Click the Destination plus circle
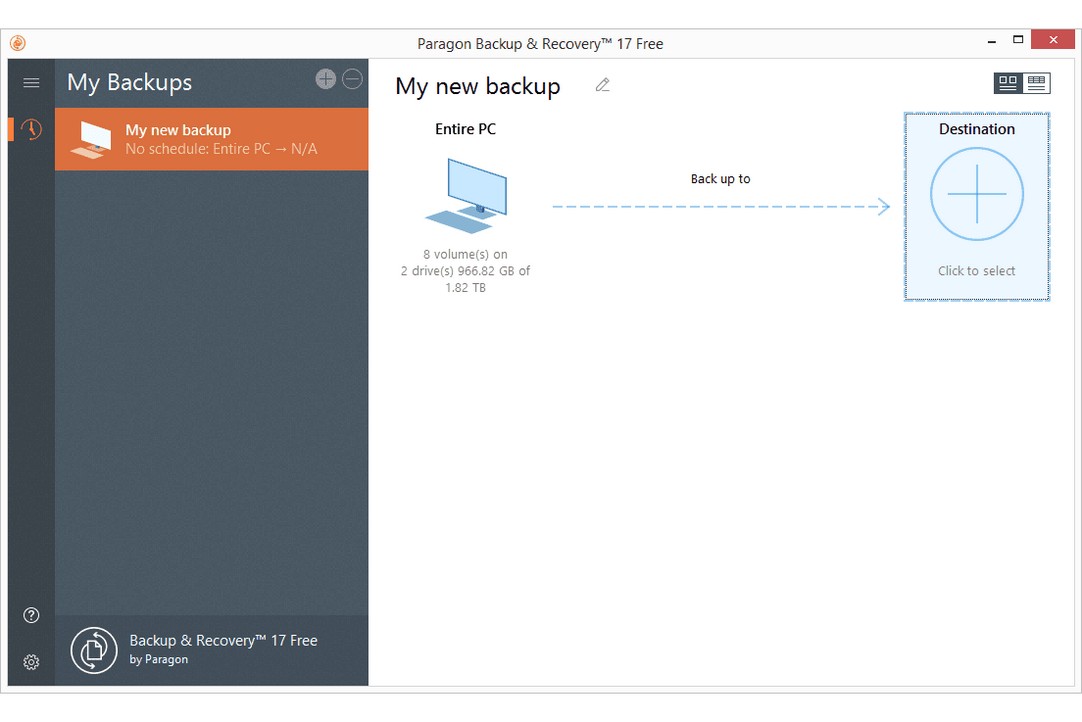The height and width of the screenshot is (722, 1082). [976, 194]
